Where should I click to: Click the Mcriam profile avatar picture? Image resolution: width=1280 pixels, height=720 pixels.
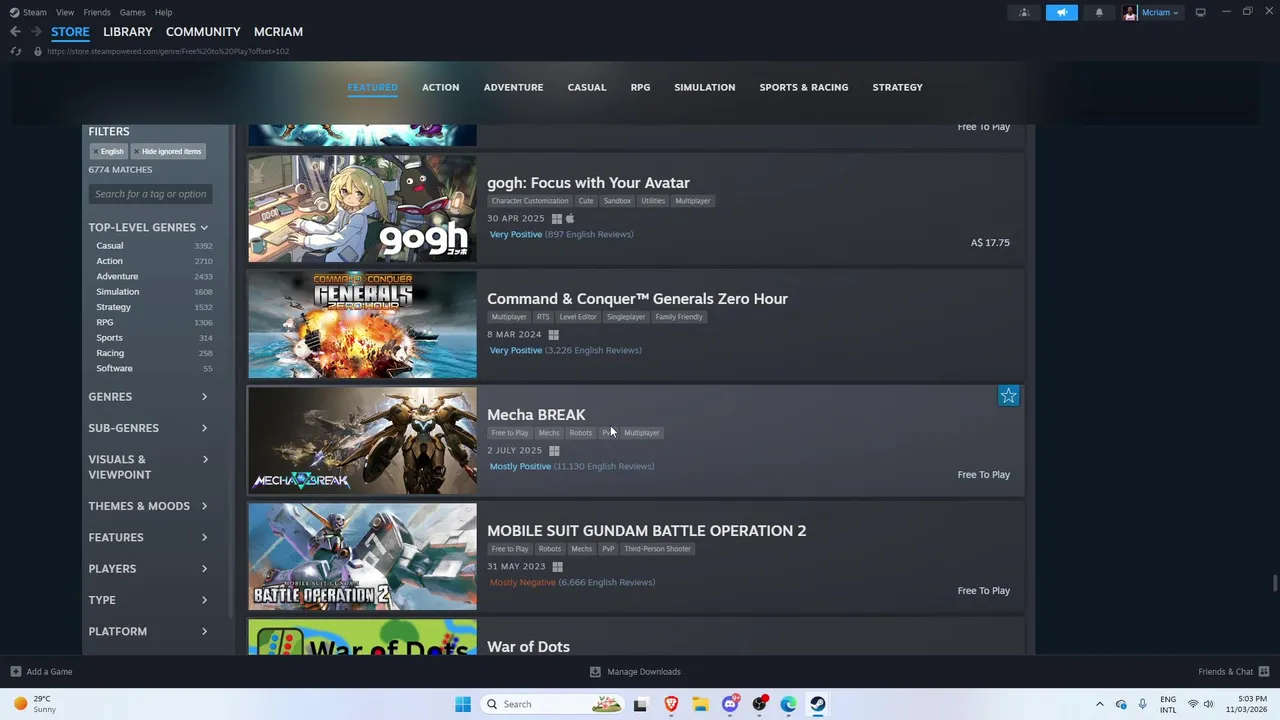(x=1130, y=12)
